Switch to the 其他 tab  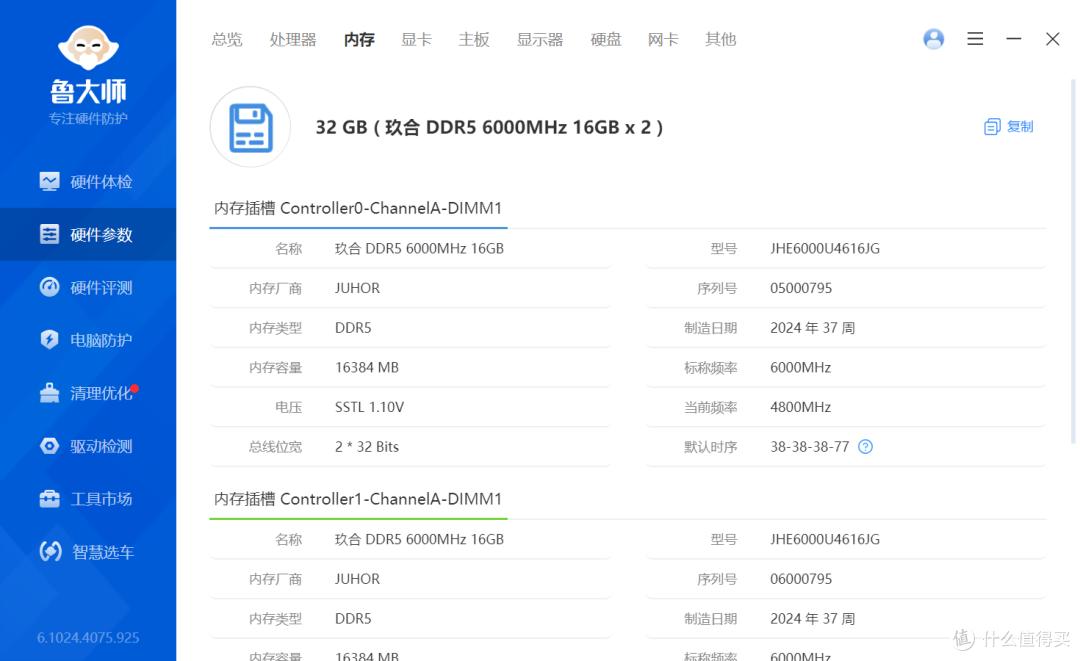click(720, 39)
